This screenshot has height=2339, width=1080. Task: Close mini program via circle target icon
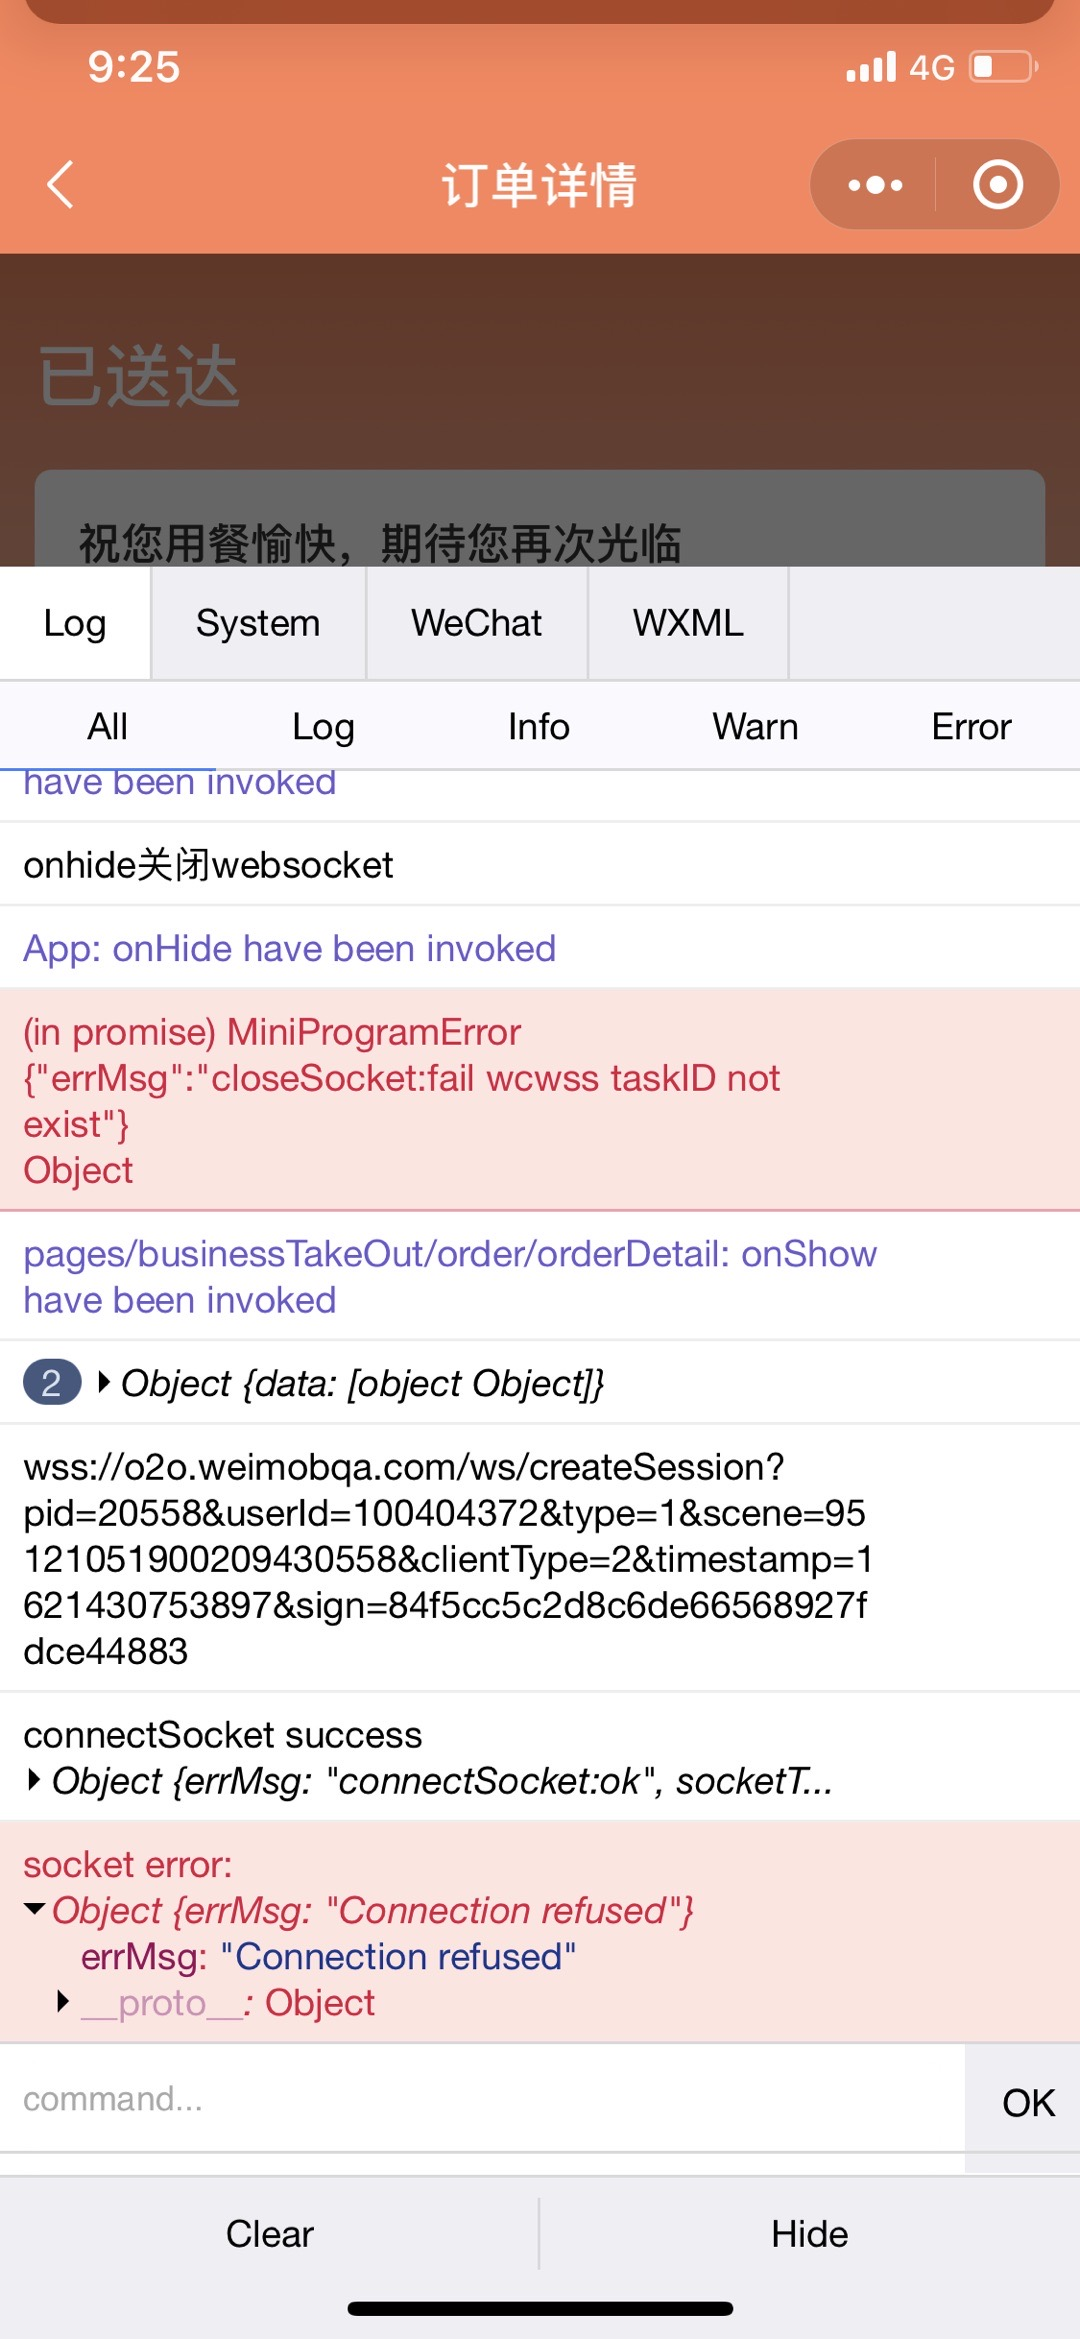click(997, 185)
